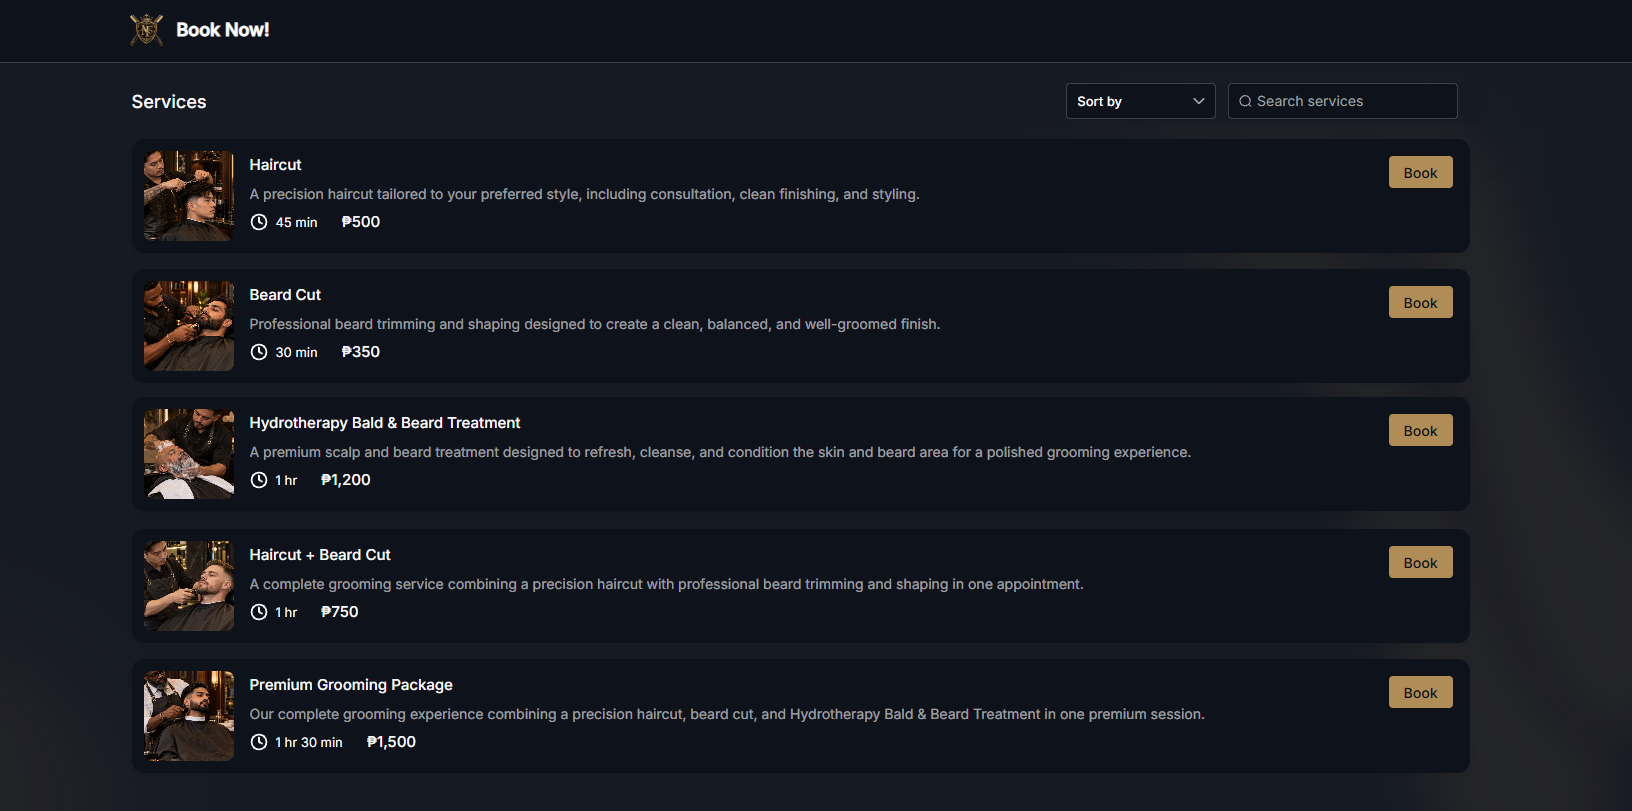This screenshot has width=1632, height=811.
Task: Book the Haircut service
Action: [x=1421, y=172]
